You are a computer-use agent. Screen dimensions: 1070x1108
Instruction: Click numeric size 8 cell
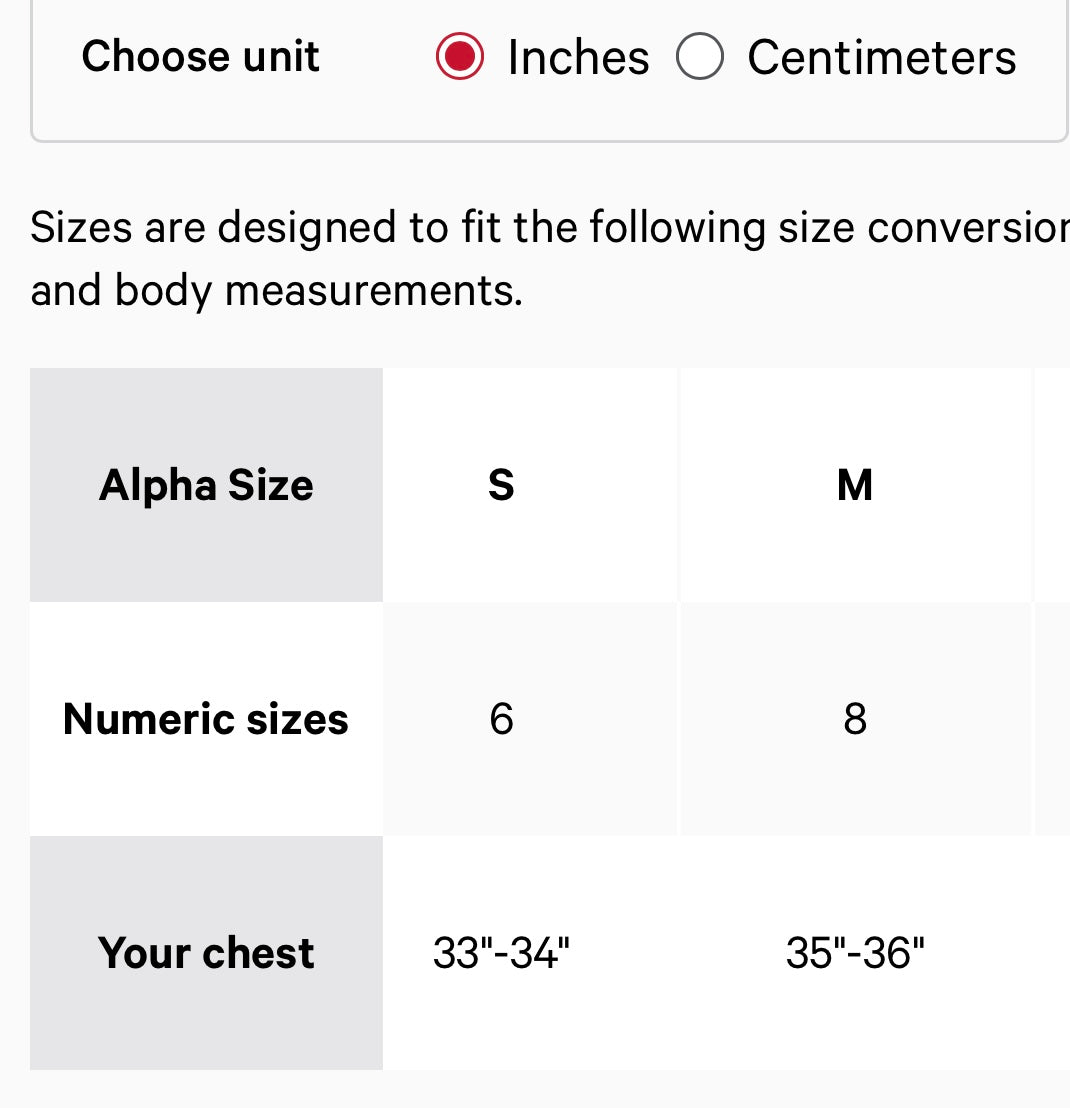[x=855, y=719]
